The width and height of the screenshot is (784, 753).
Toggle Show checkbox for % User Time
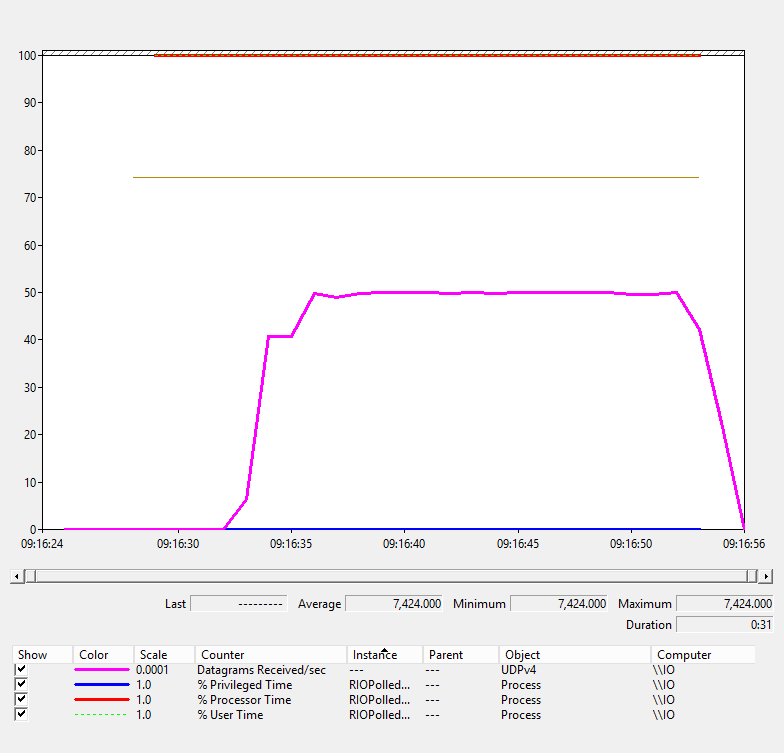pos(21,714)
